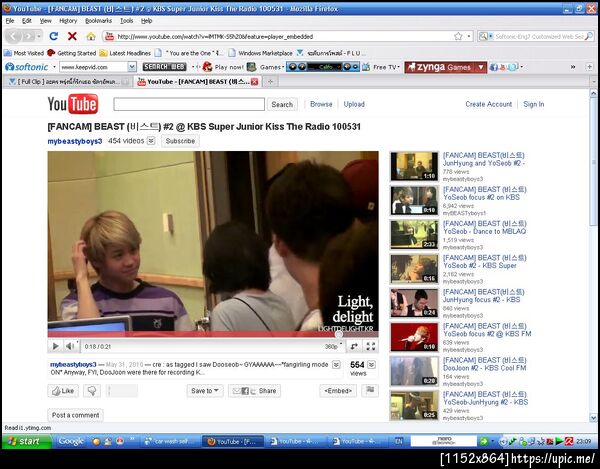Expand the 554 views statistics arrow
The image size is (600, 469).
tap(371, 365)
